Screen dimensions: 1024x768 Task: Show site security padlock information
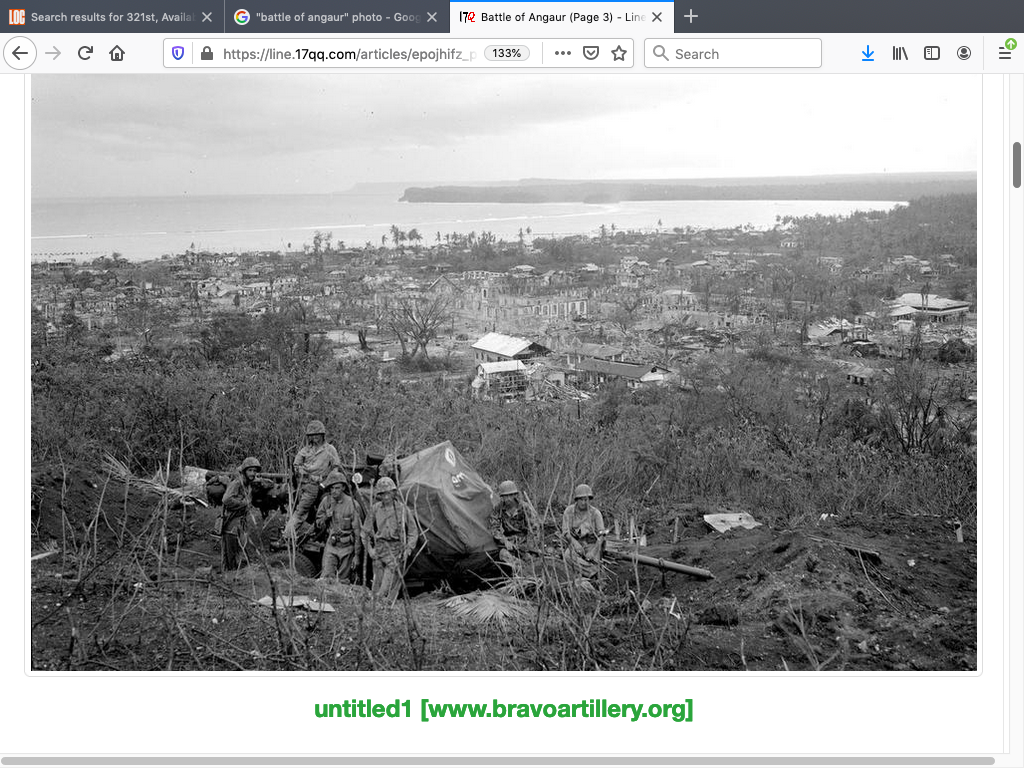(205, 54)
